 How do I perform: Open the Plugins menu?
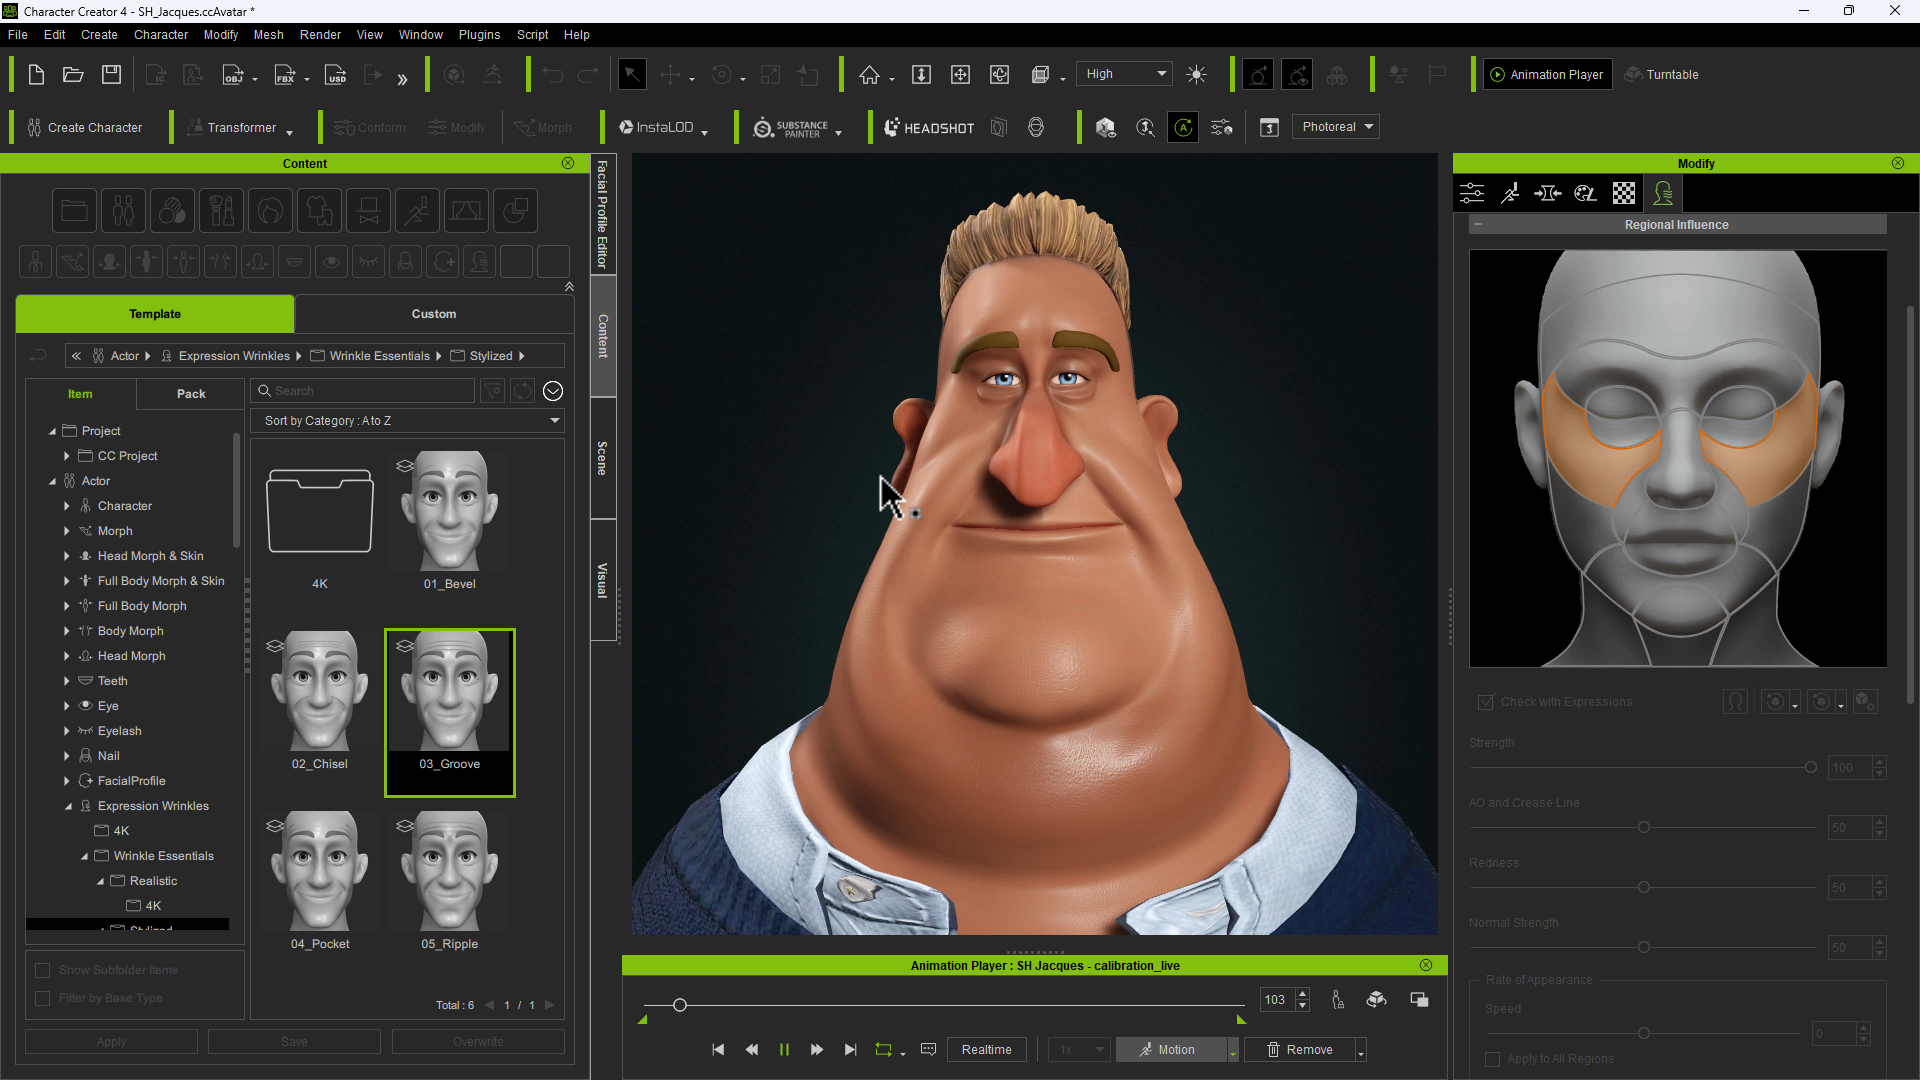479,35
